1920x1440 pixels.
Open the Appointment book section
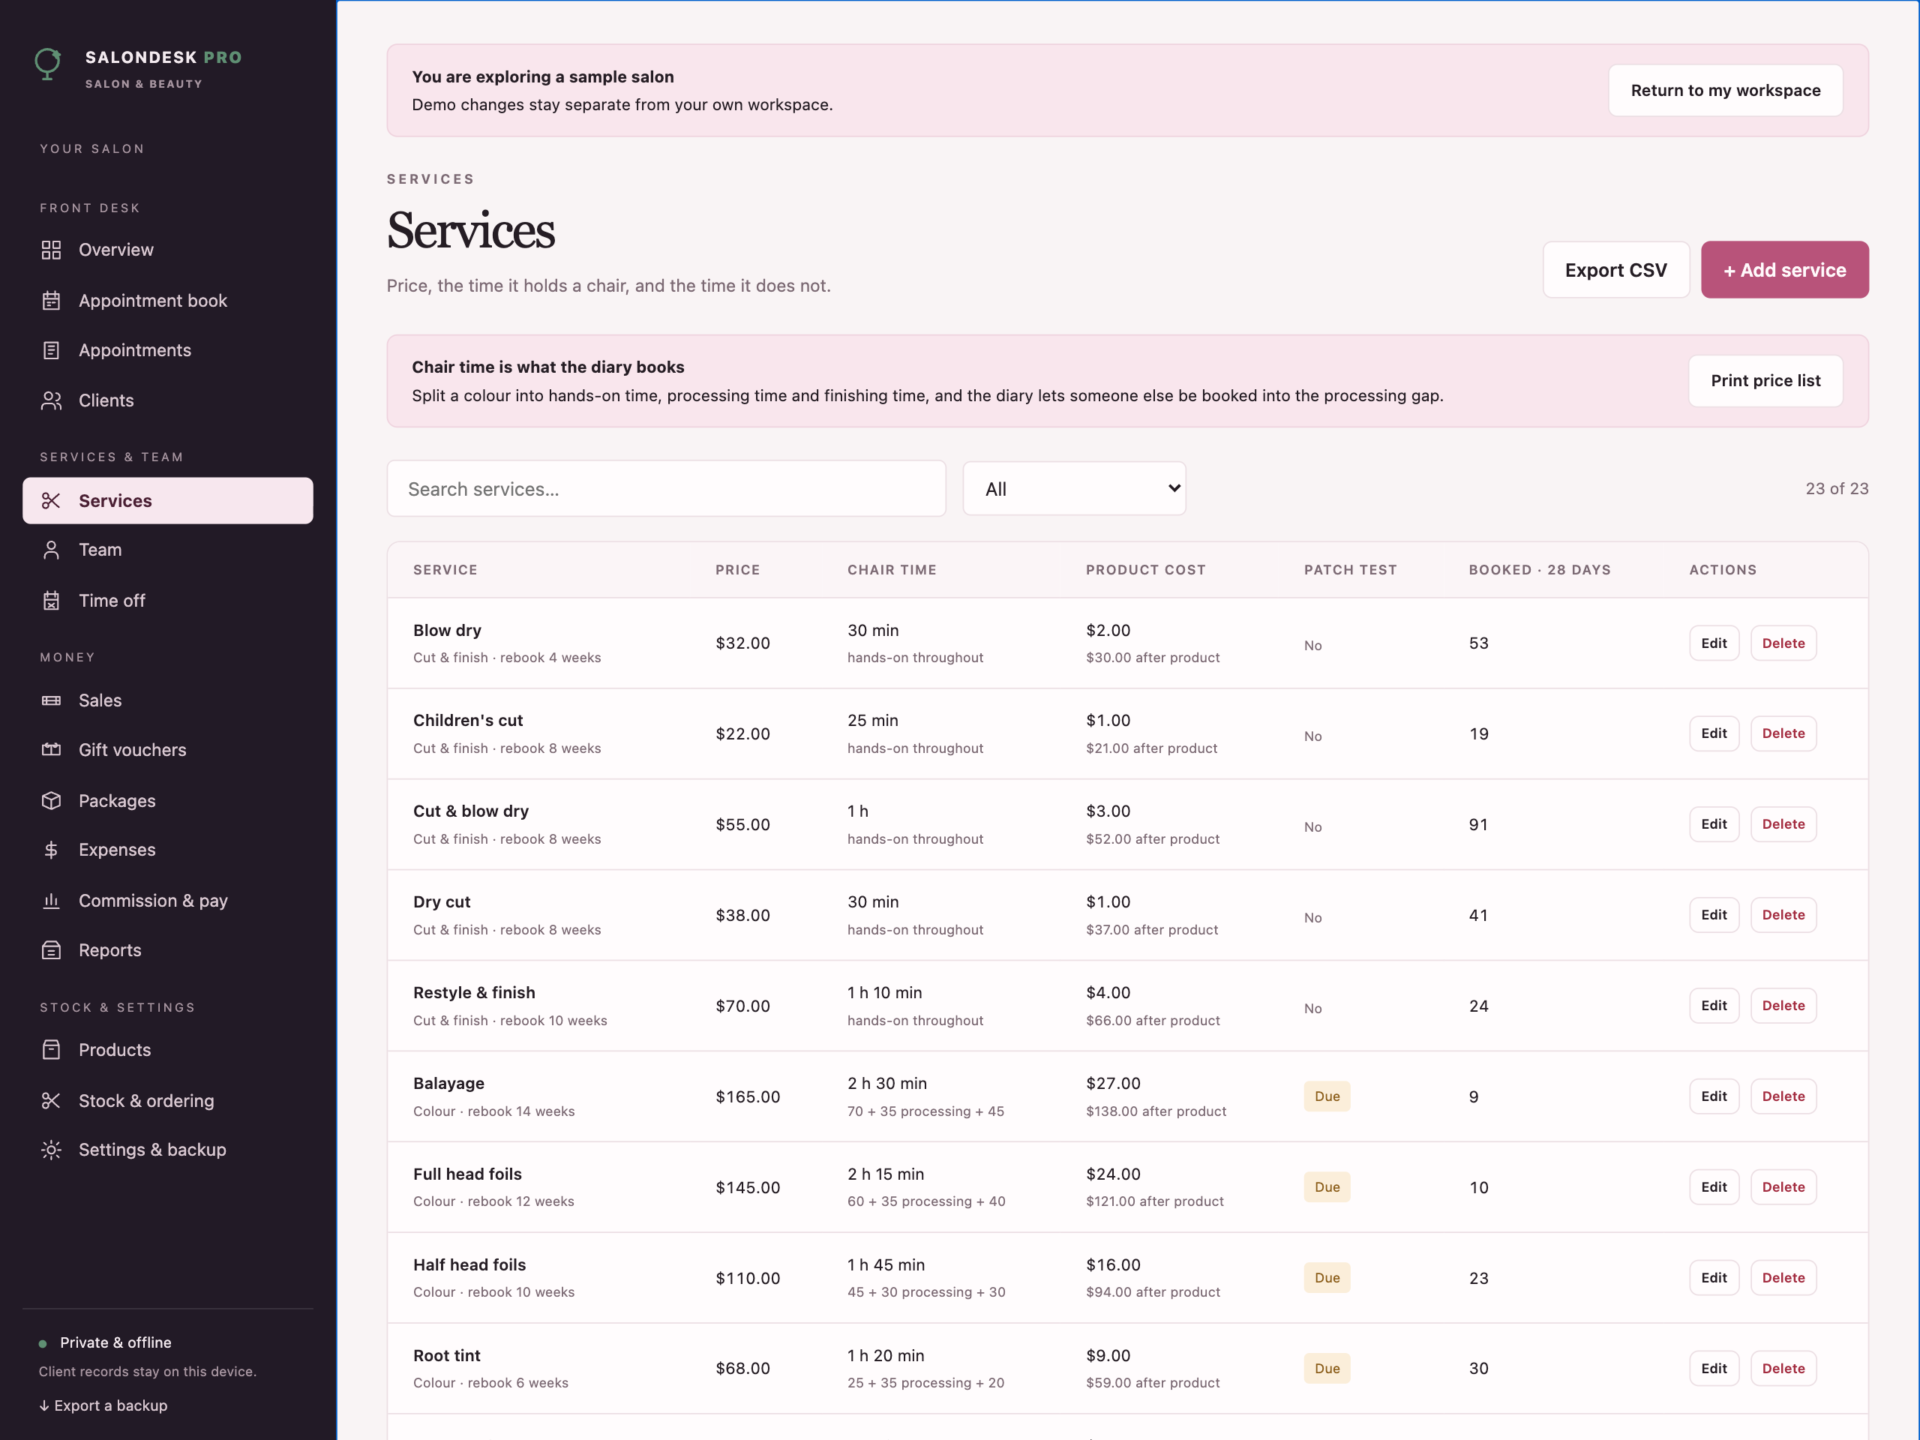coord(168,300)
